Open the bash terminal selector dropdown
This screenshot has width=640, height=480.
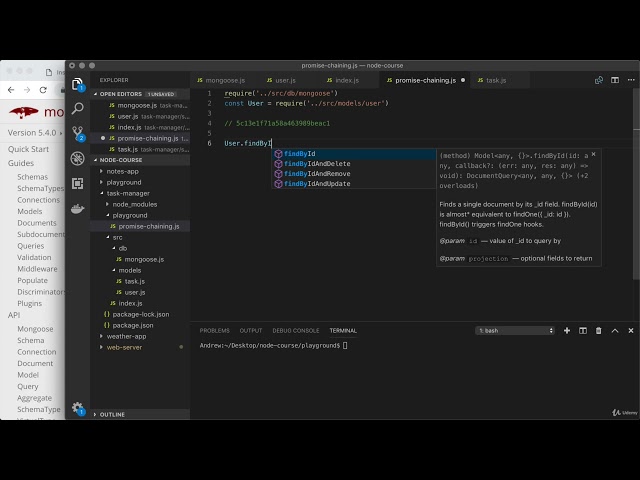515,331
